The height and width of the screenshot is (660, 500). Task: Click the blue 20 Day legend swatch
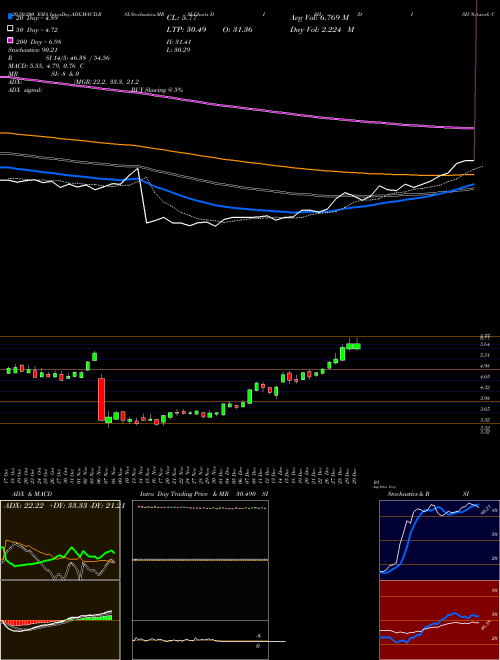[x=10, y=17]
